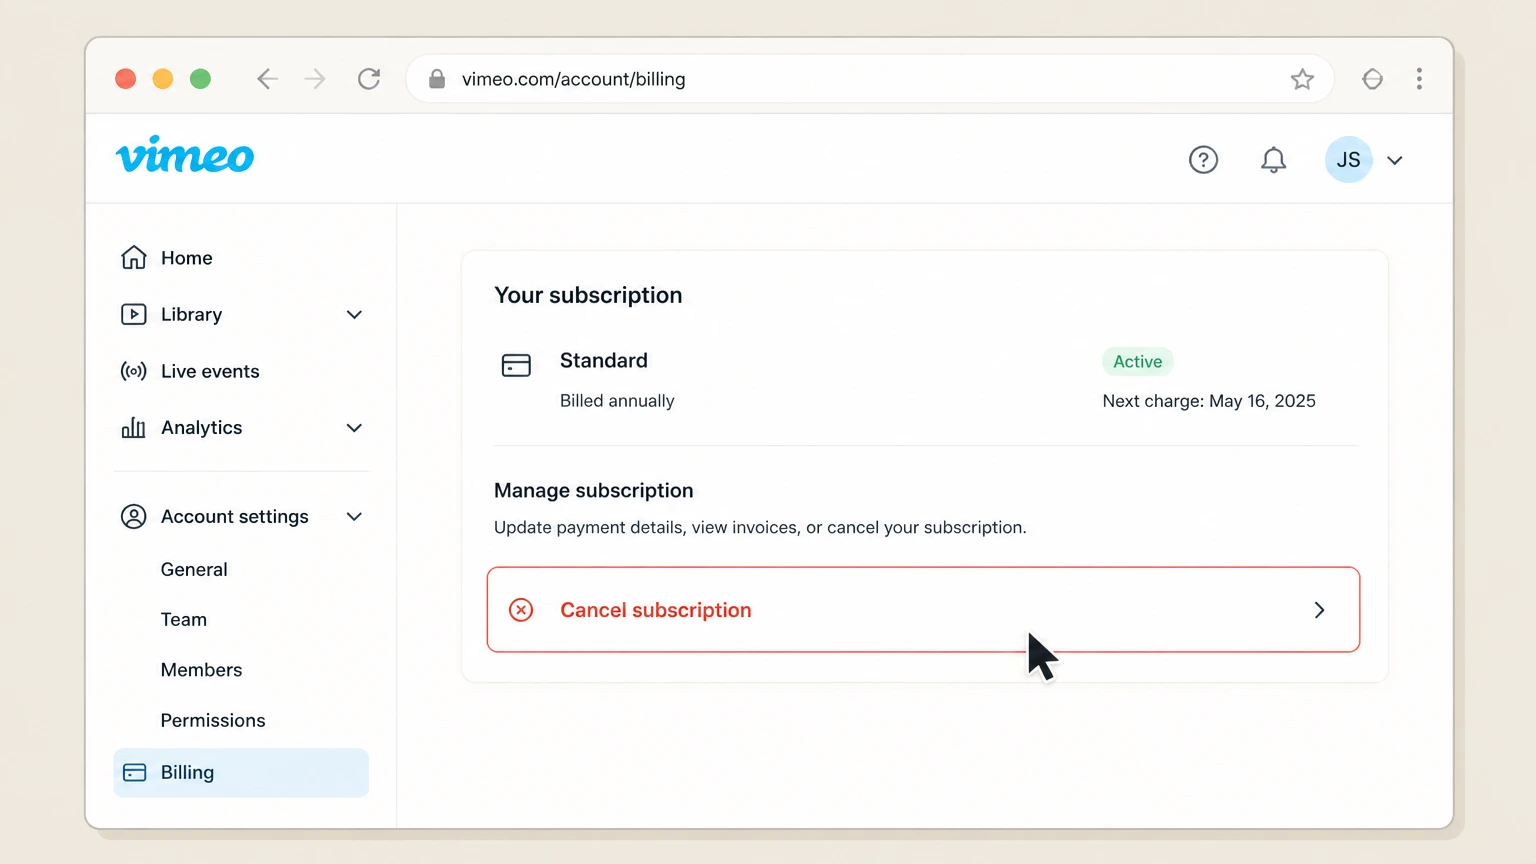The image size is (1536, 864).
Task: Go back with the browser back arrow
Action: point(266,79)
